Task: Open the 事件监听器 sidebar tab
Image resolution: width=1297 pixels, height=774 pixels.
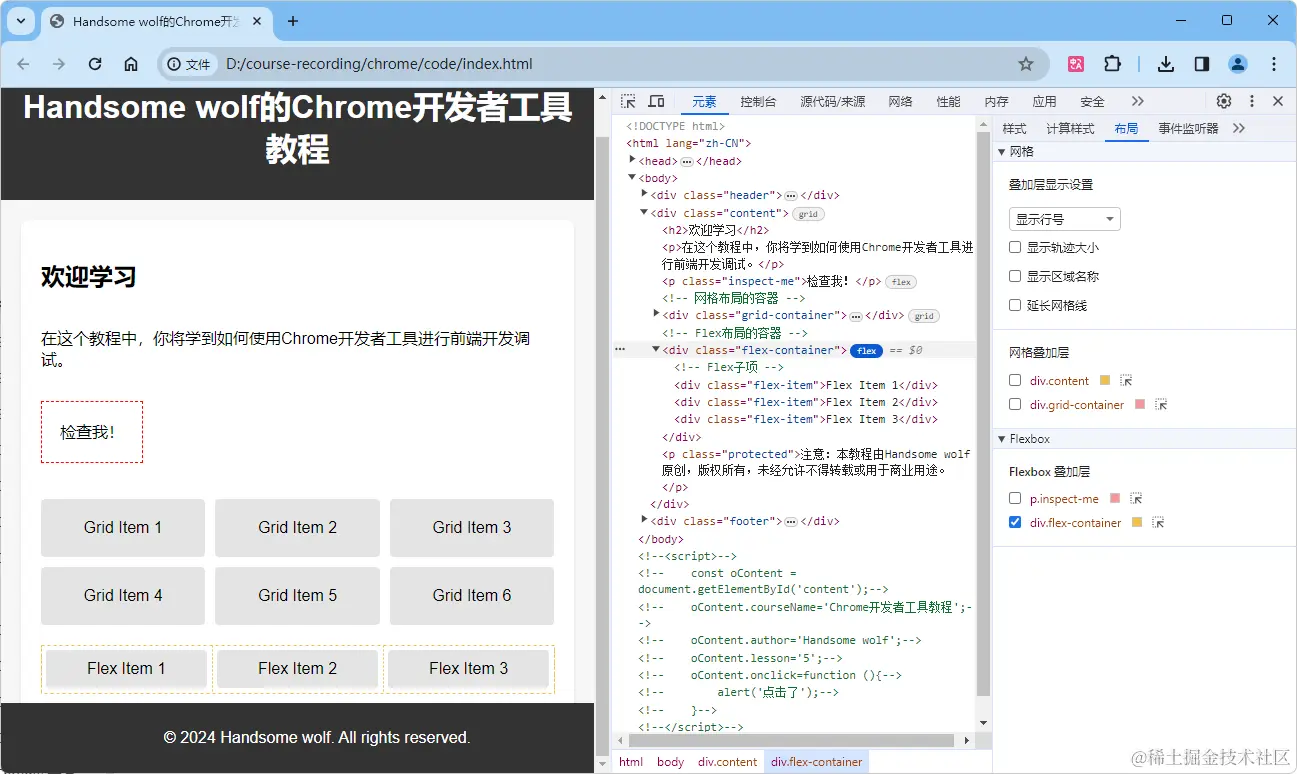Action: [1188, 128]
